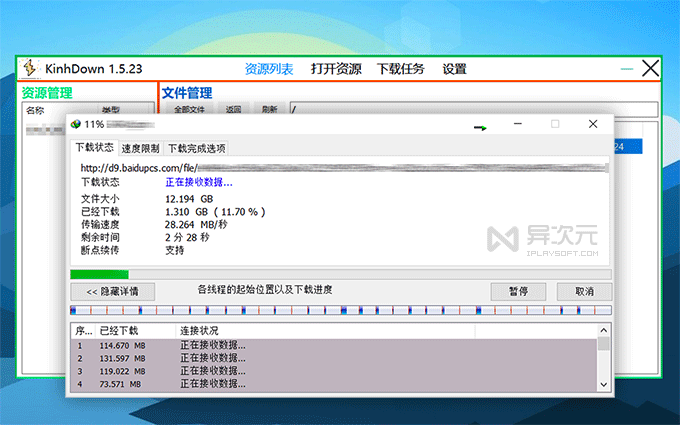Switch to 下载任务 in KinhDown
Viewport: 680px width, 425px height.
[x=400, y=69]
